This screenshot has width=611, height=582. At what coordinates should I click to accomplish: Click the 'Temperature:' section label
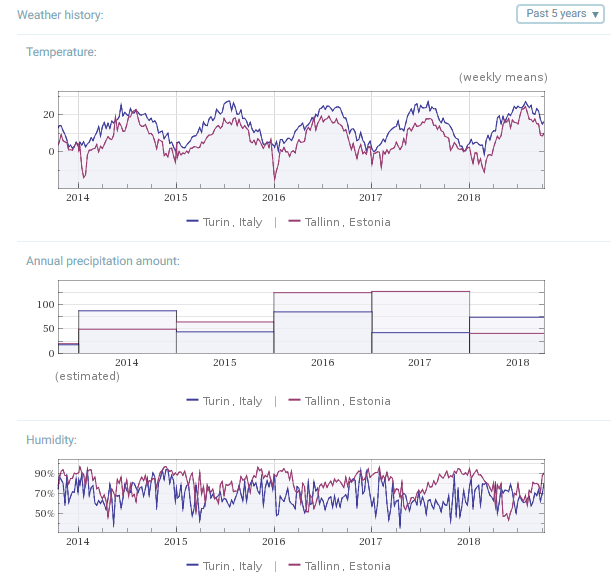tap(61, 52)
